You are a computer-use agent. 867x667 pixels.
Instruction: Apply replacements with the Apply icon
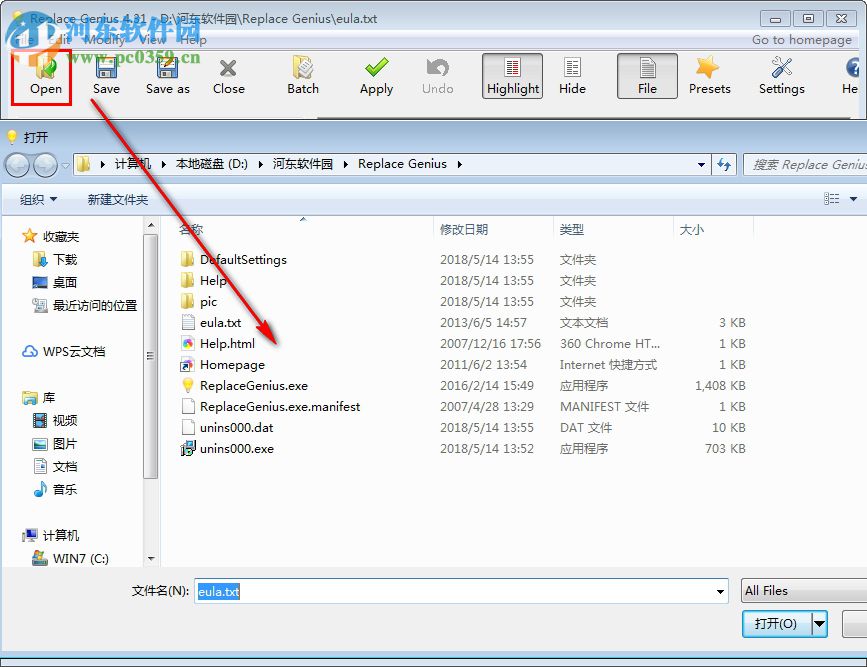click(x=377, y=76)
